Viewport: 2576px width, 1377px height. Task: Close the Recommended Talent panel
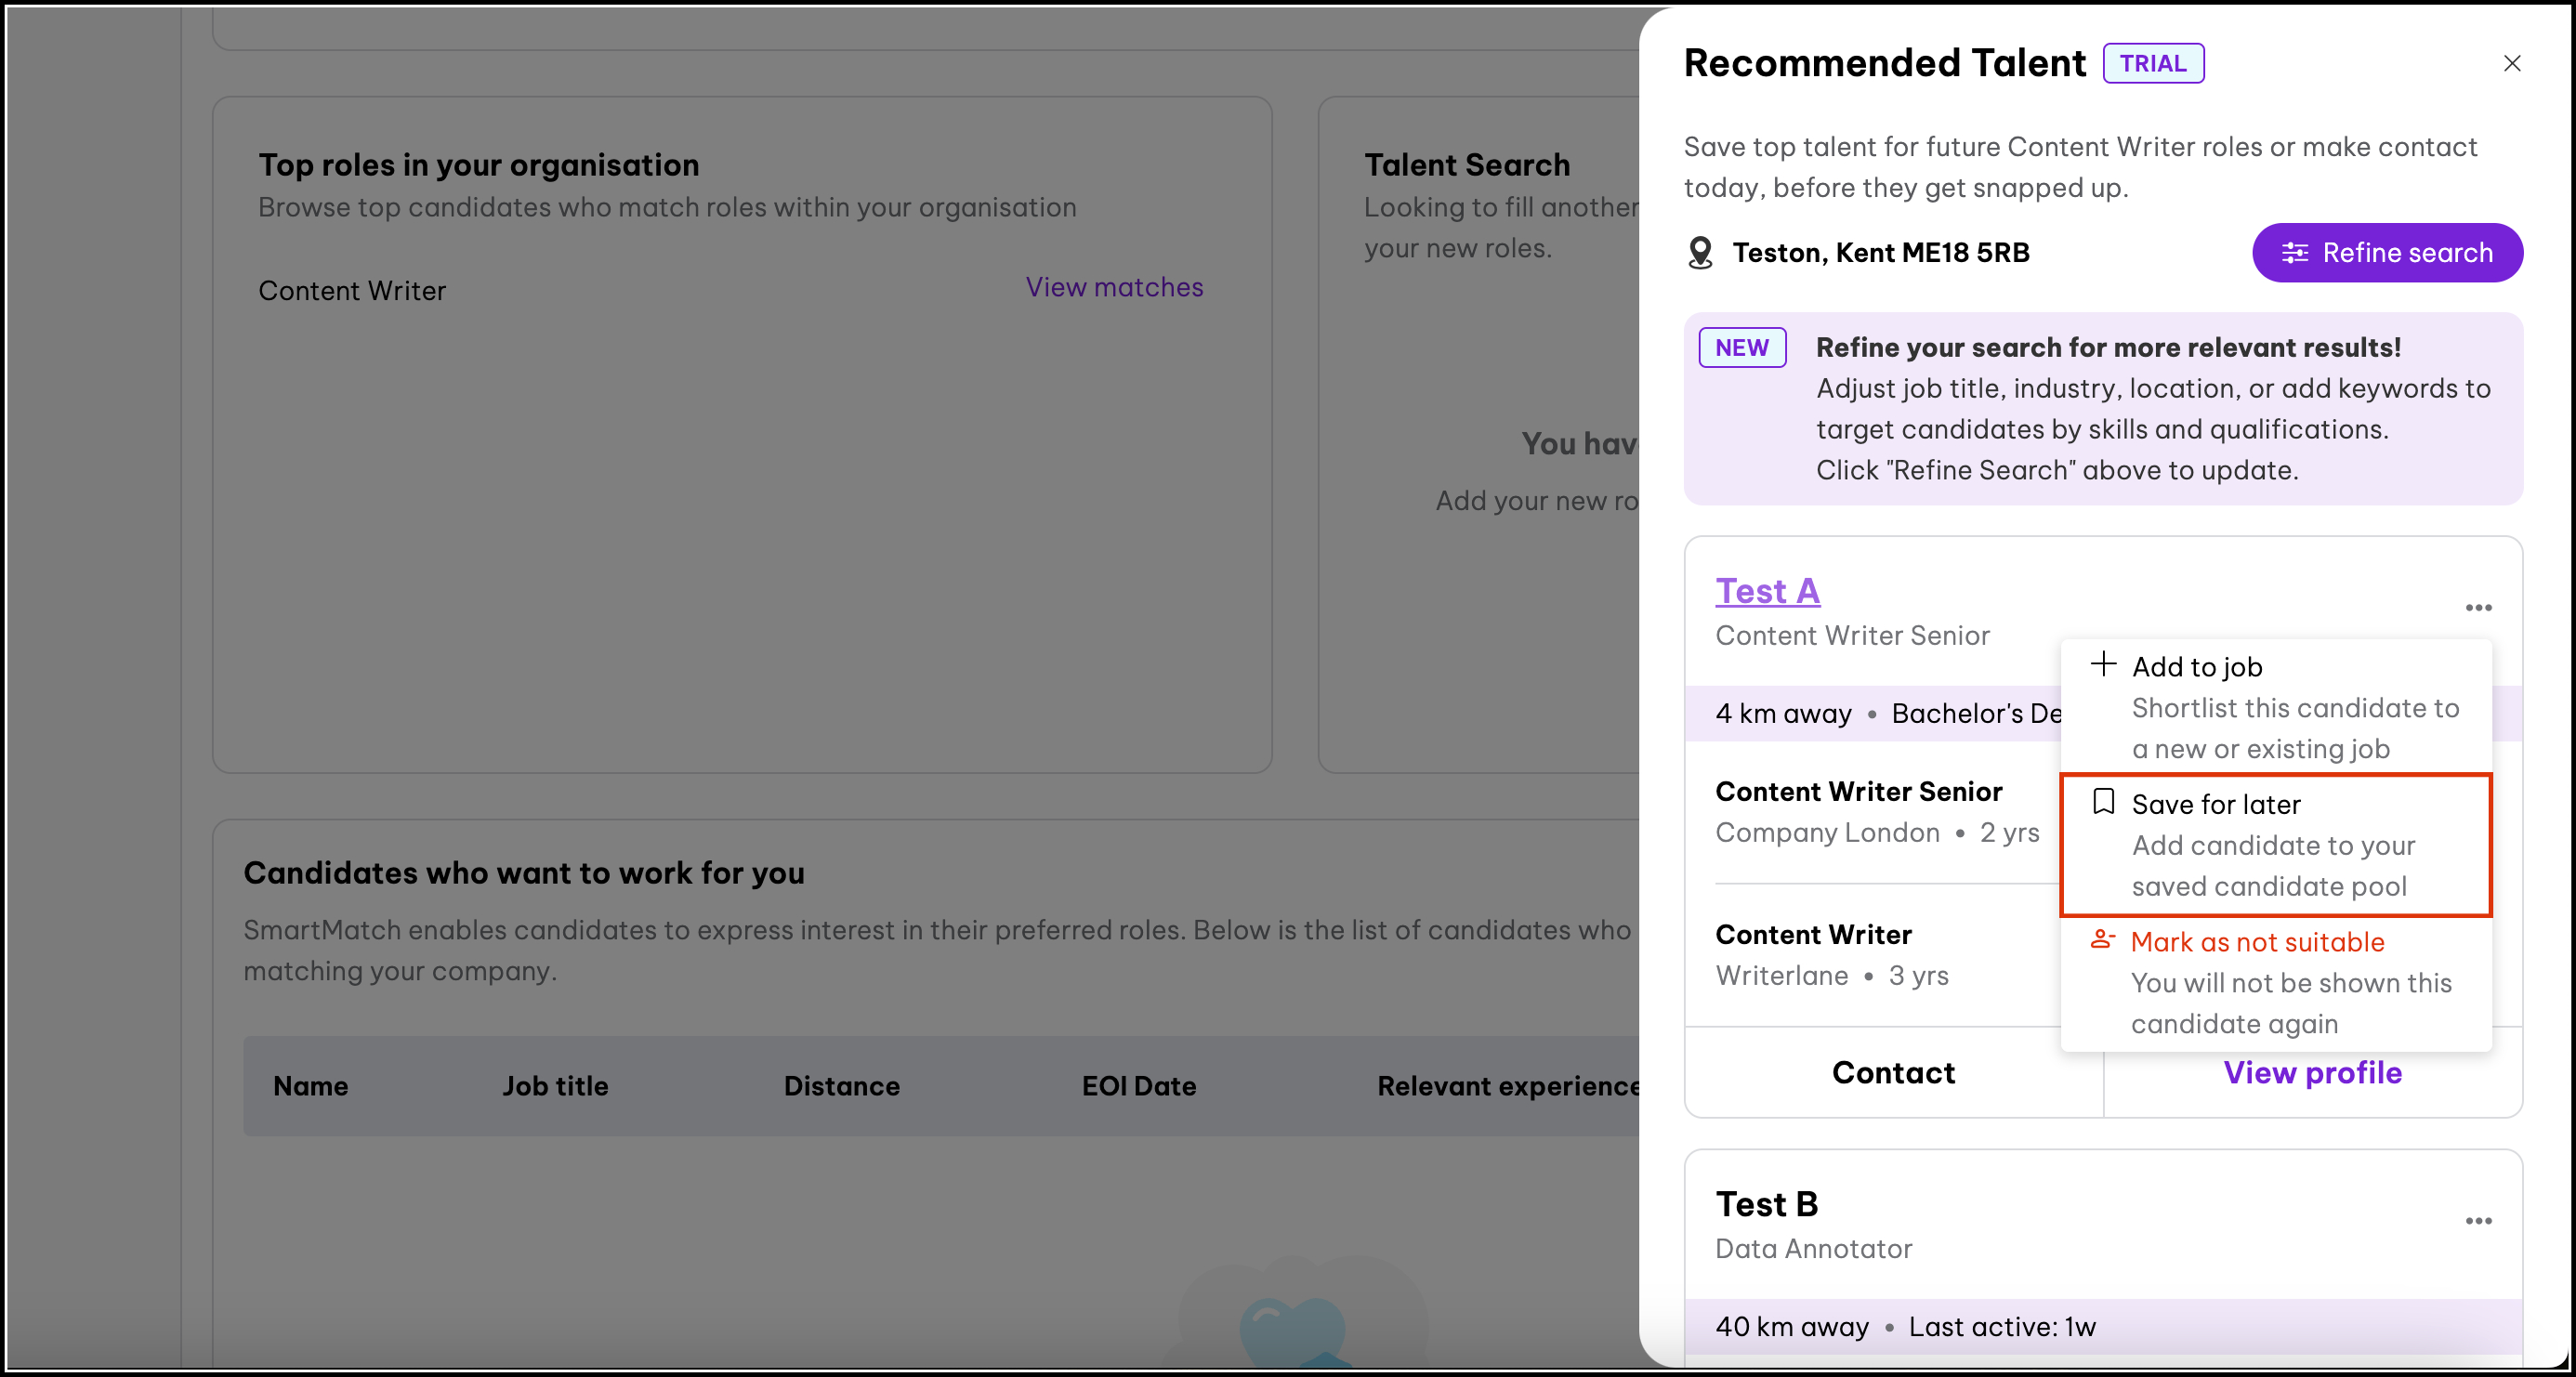[x=2511, y=63]
